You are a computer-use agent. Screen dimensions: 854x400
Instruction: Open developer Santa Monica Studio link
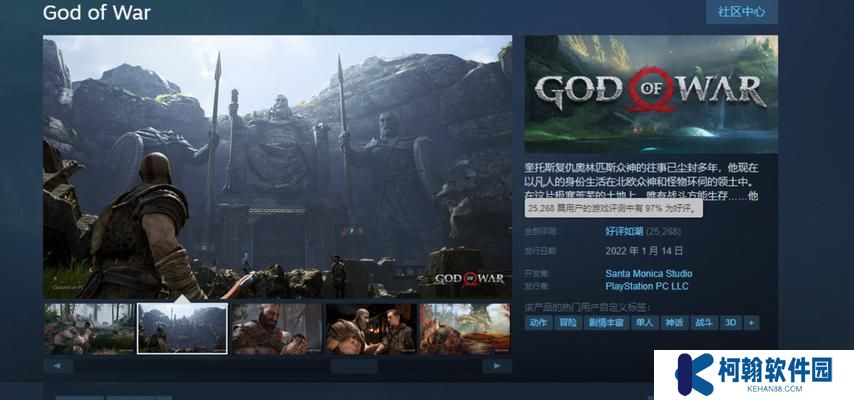[649, 274]
